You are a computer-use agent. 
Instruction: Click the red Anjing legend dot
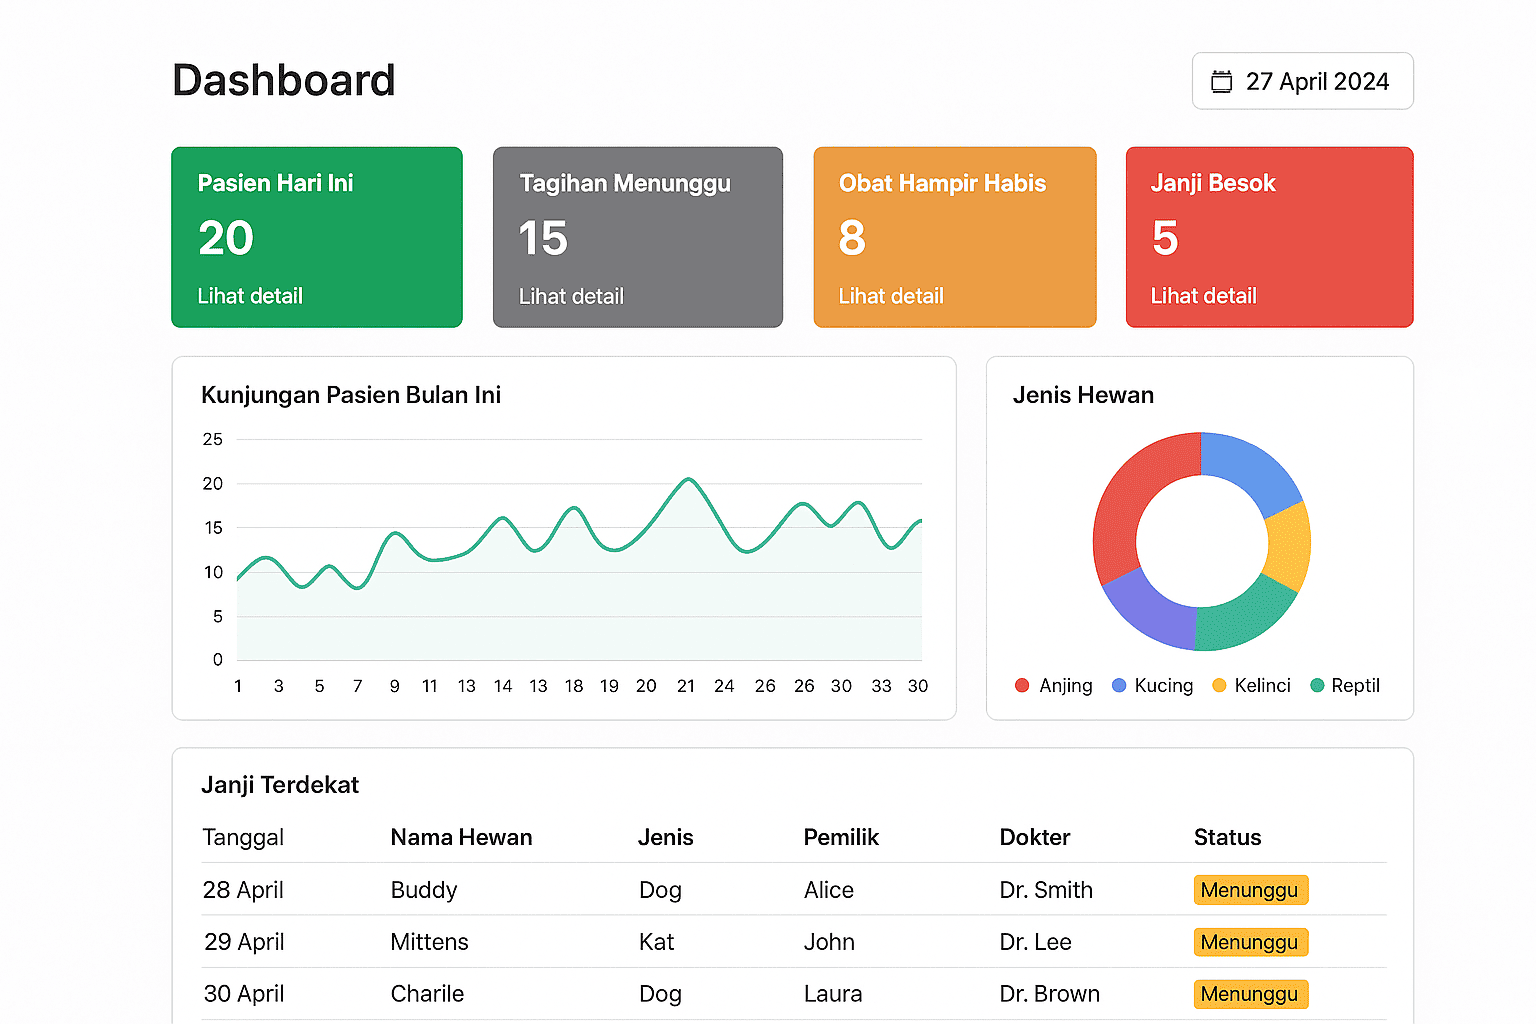[x=1021, y=686]
